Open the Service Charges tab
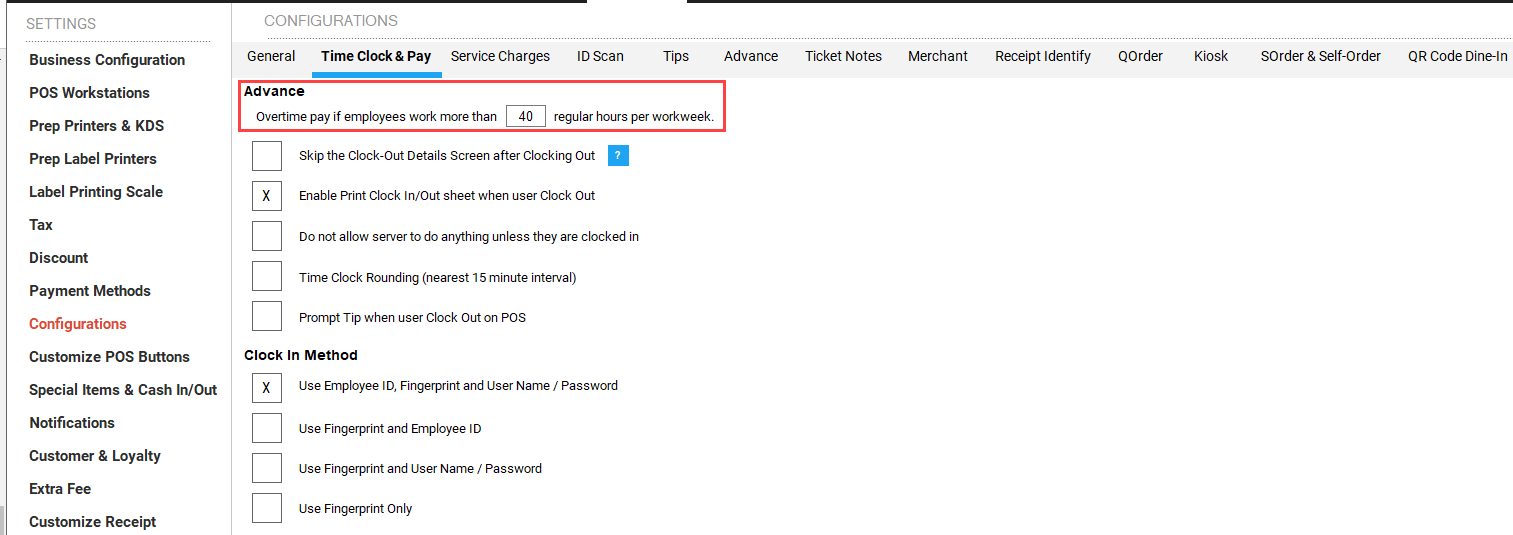This screenshot has width=1513, height=535. [x=500, y=56]
